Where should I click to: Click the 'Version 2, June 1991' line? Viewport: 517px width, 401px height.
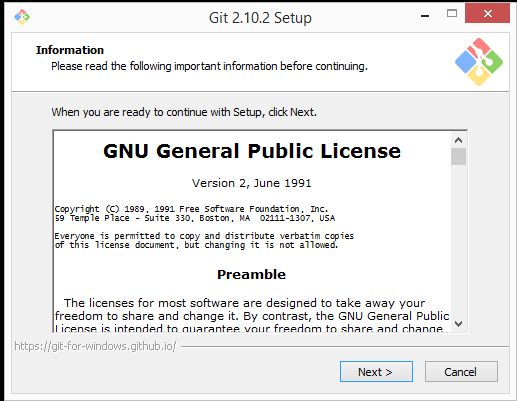tap(252, 183)
